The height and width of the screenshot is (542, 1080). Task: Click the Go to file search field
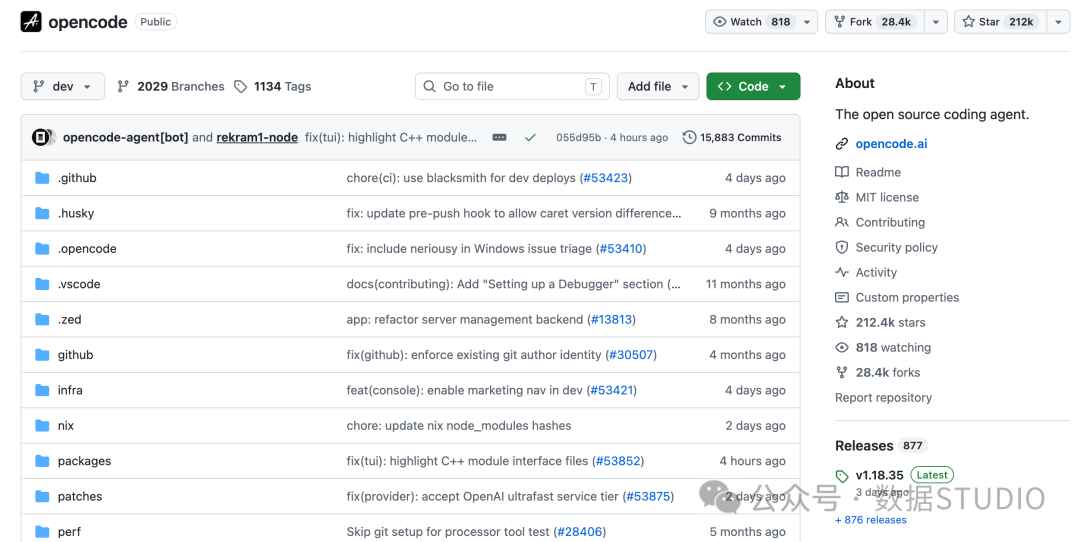[512, 86]
